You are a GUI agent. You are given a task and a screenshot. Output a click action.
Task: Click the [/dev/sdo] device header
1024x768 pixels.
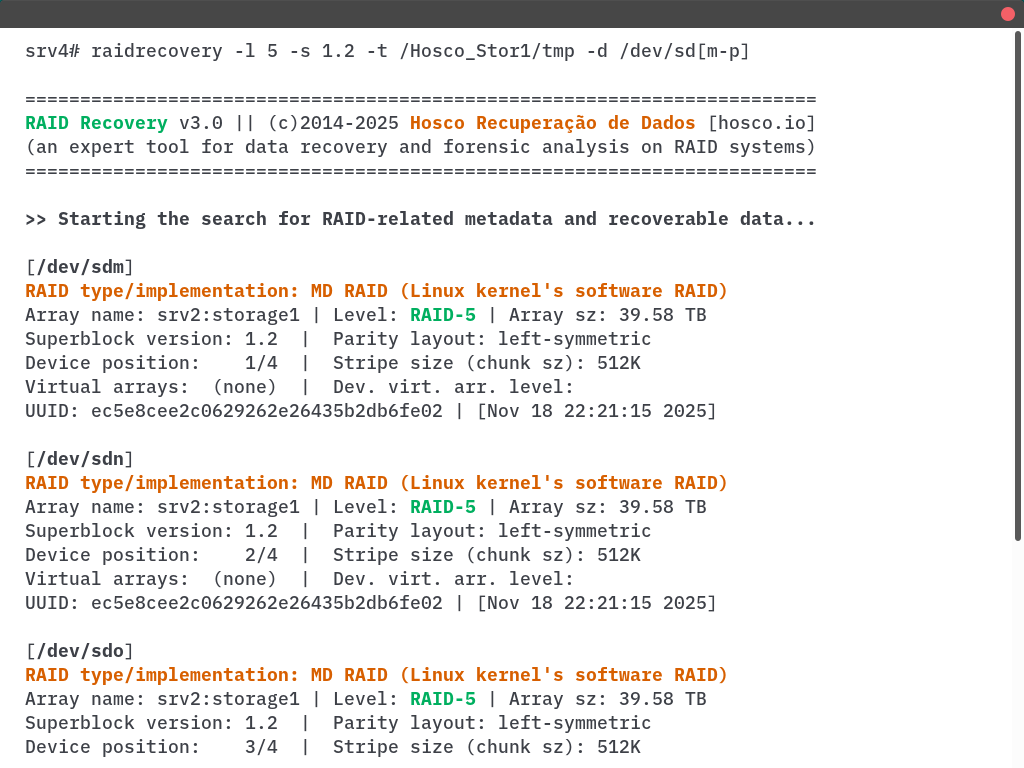pos(79,651)
